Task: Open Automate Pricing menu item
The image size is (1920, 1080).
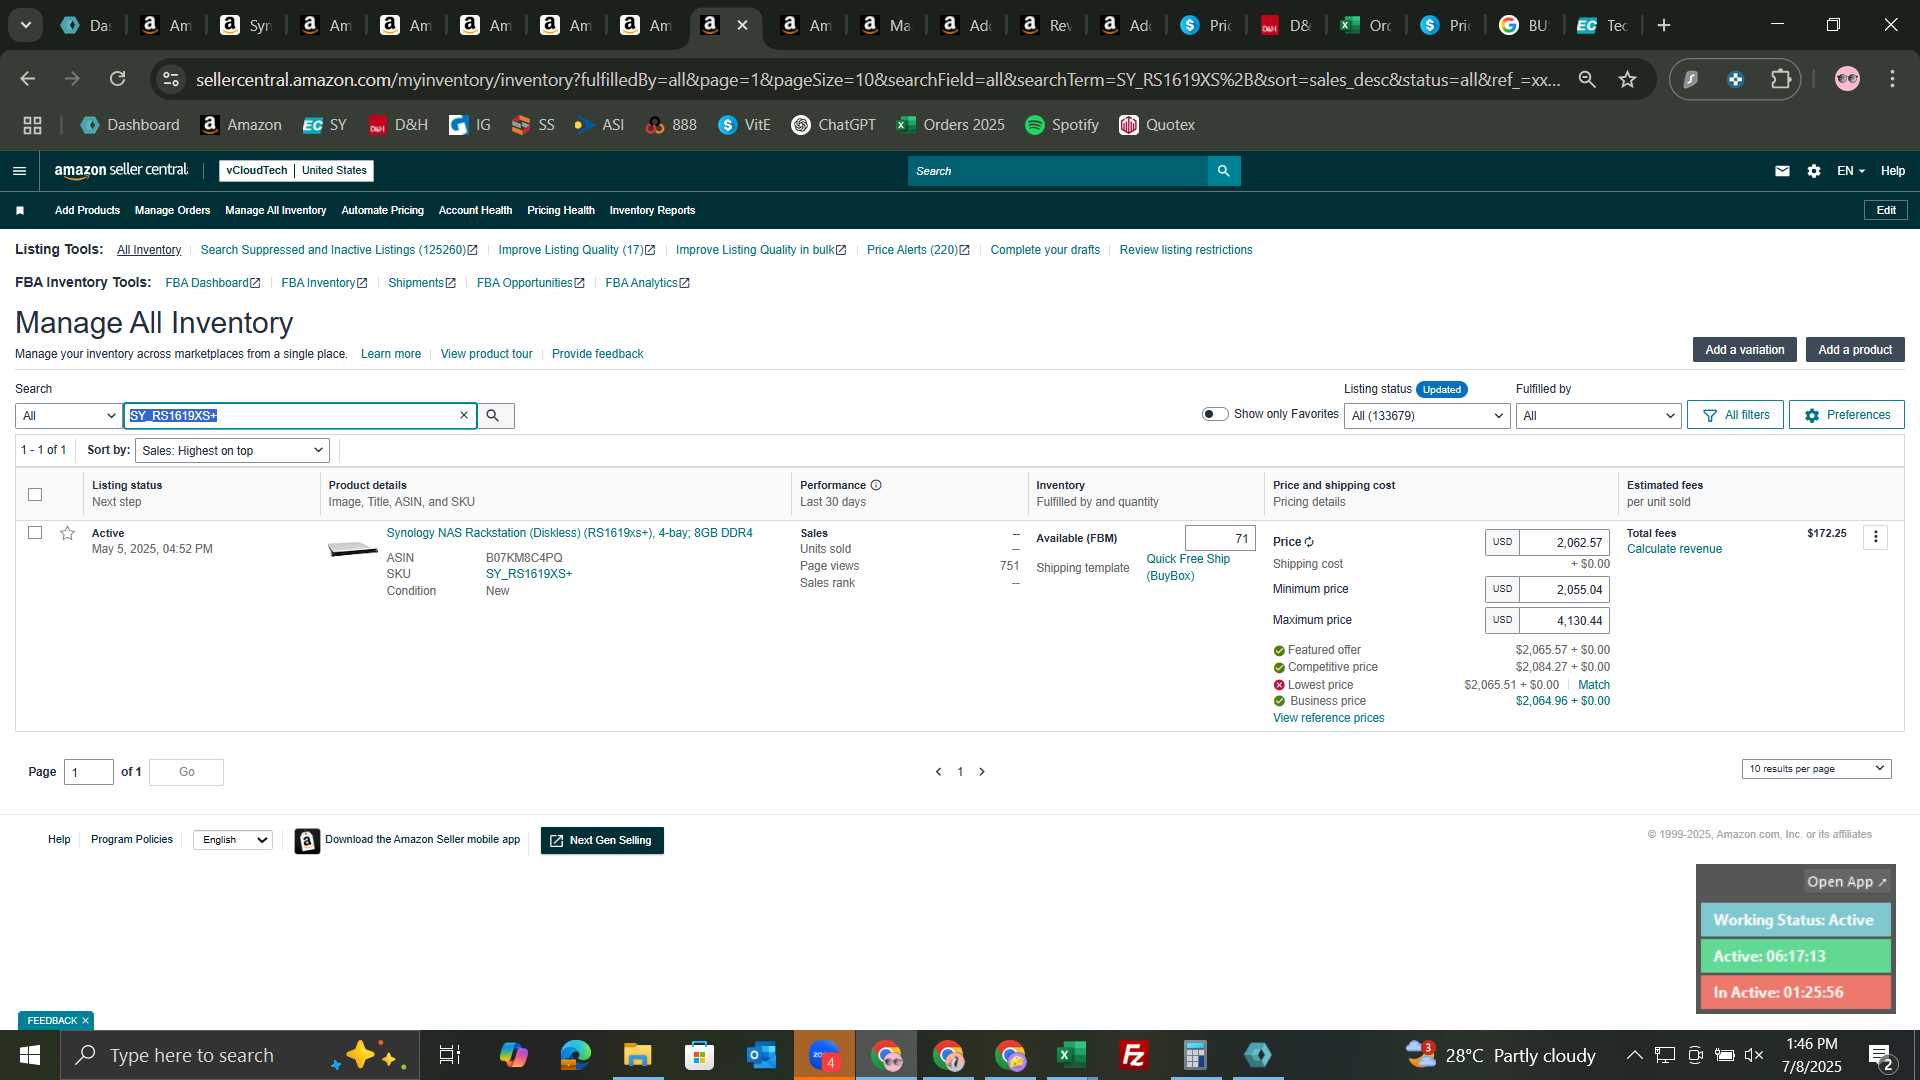Action: pyautogui.click(x=382, y=210)
